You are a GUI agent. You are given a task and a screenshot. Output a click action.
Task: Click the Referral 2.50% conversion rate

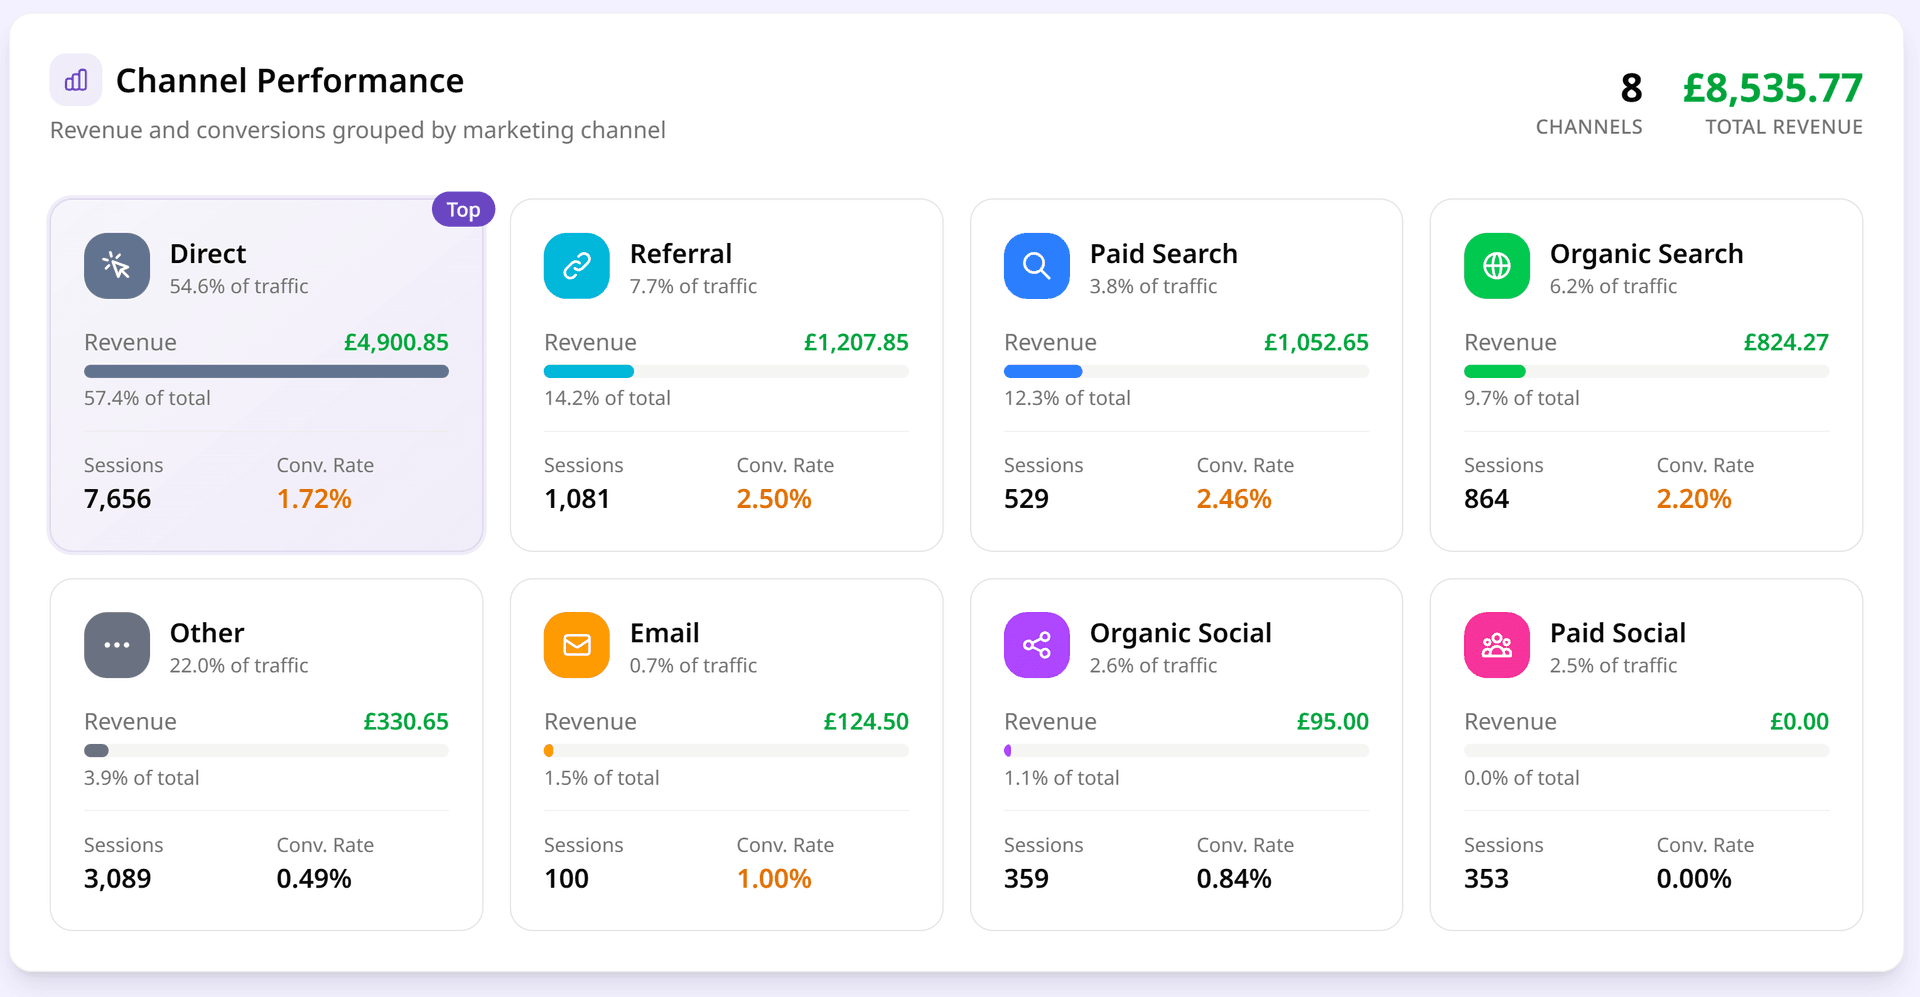coord(774,499)
